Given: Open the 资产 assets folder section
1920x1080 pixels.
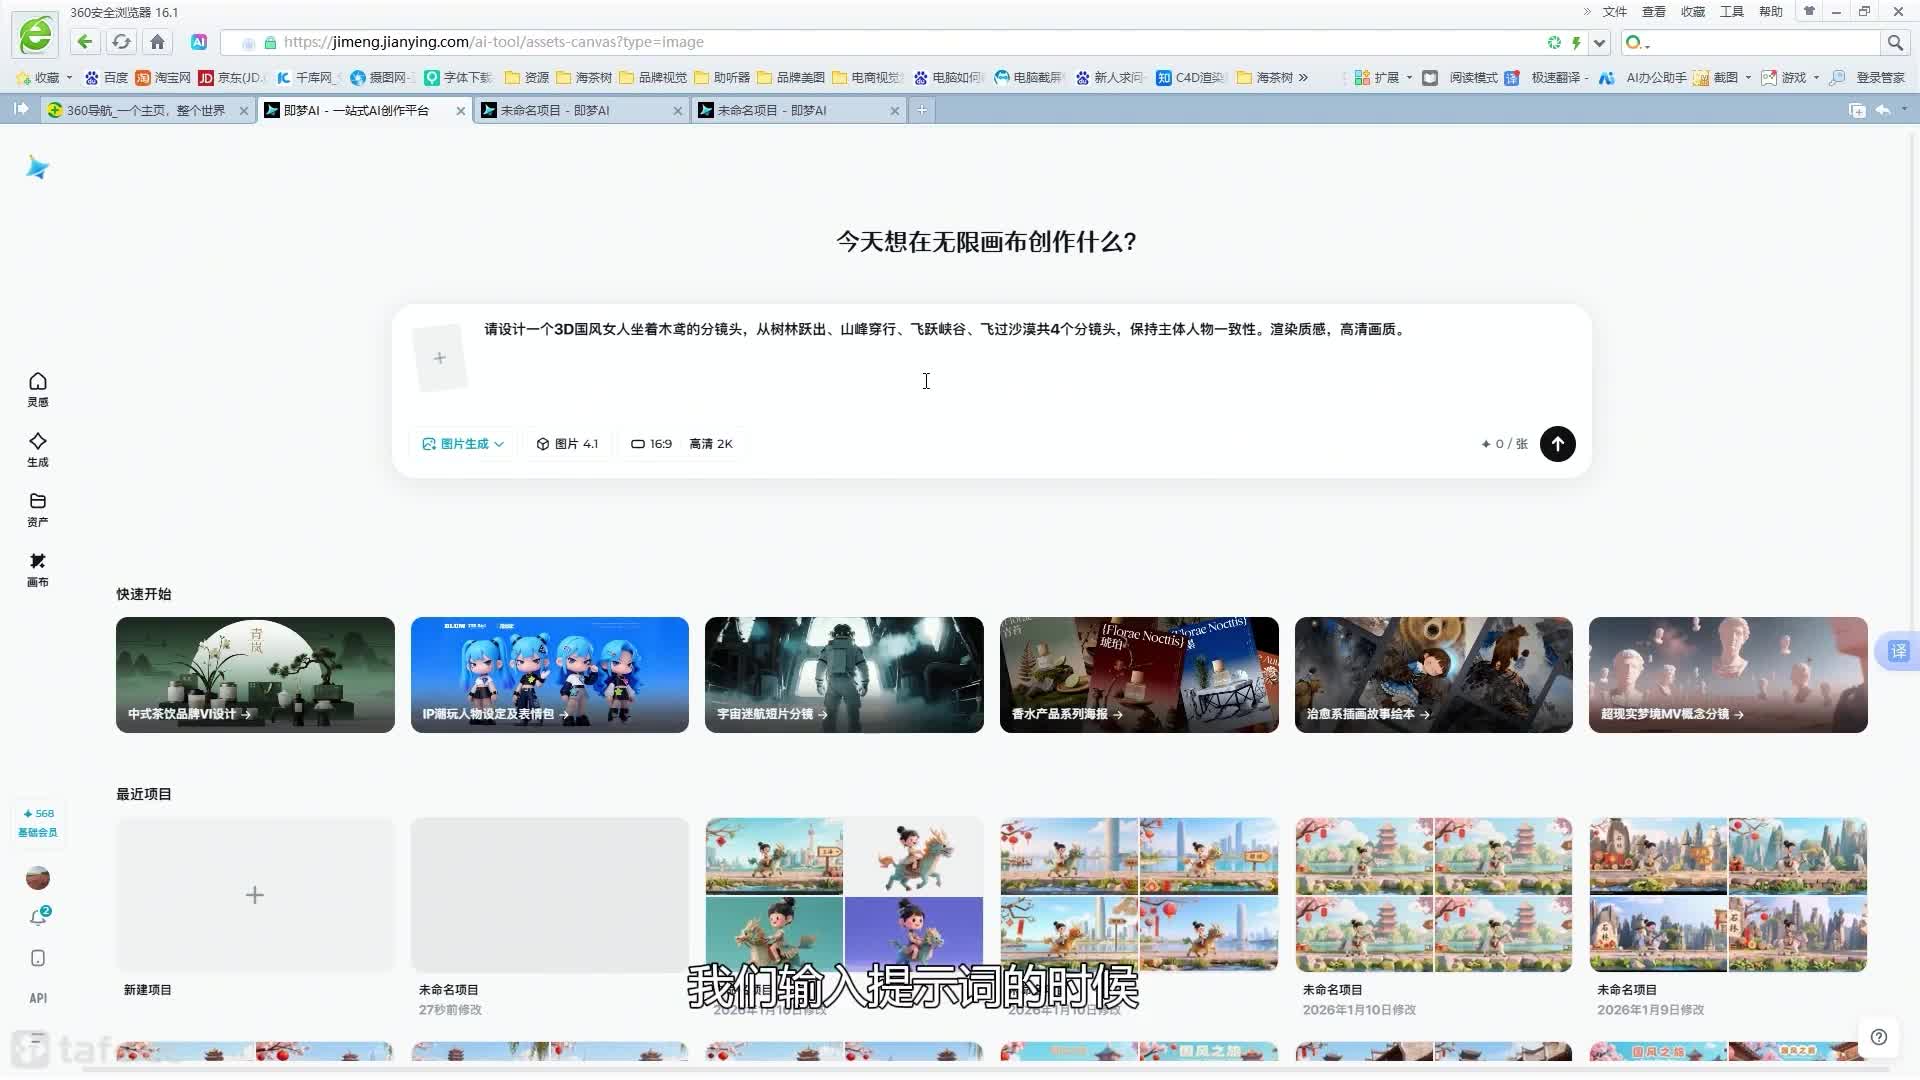Looking at the screenshot, I should point(38,509).
